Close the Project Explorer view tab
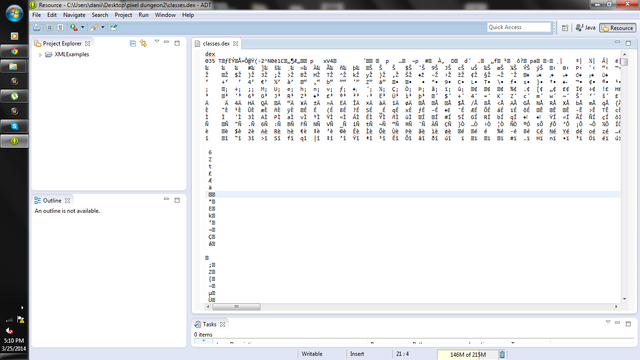 pos(88,43)
